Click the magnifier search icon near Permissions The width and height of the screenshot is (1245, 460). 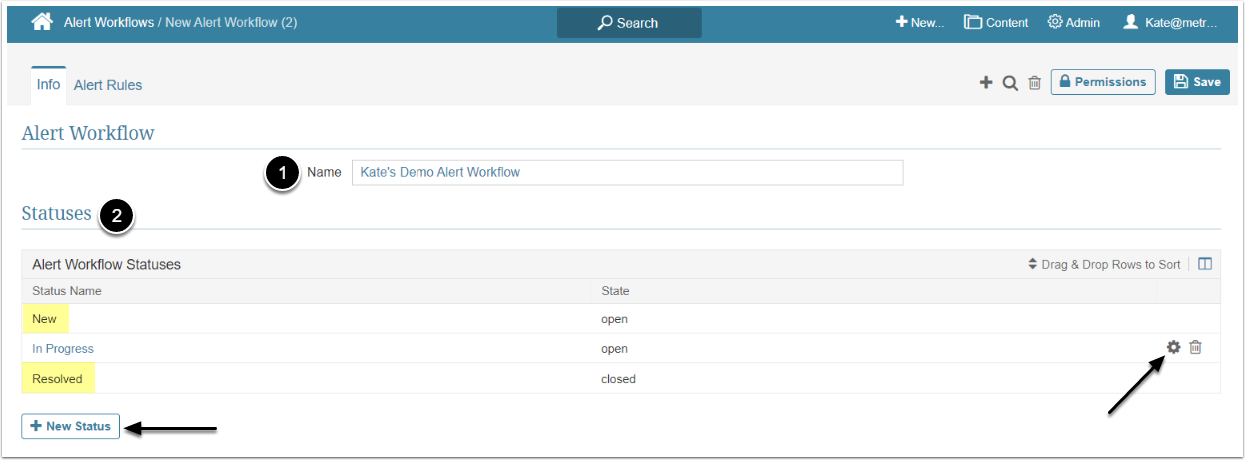(1010, 83)
